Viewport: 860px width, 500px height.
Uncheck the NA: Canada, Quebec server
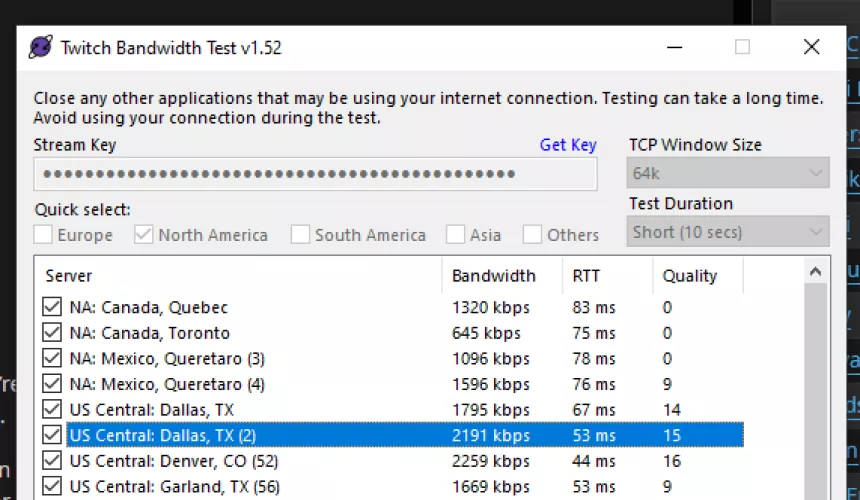coord(52,307)
